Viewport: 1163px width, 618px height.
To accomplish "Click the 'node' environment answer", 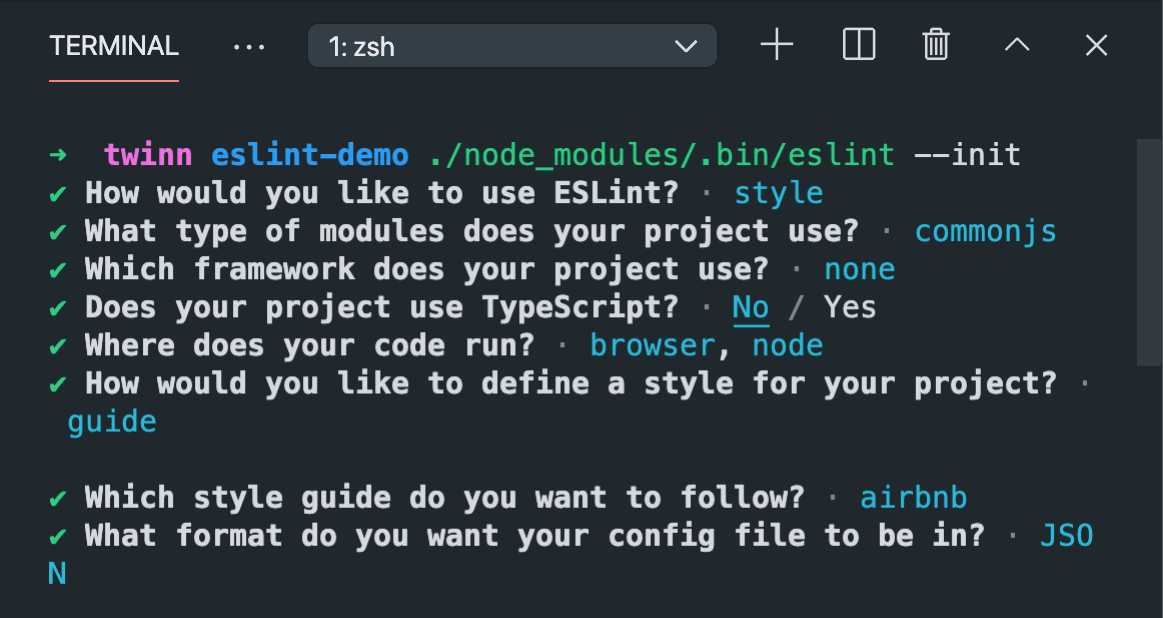I will (x=788, y=346).
